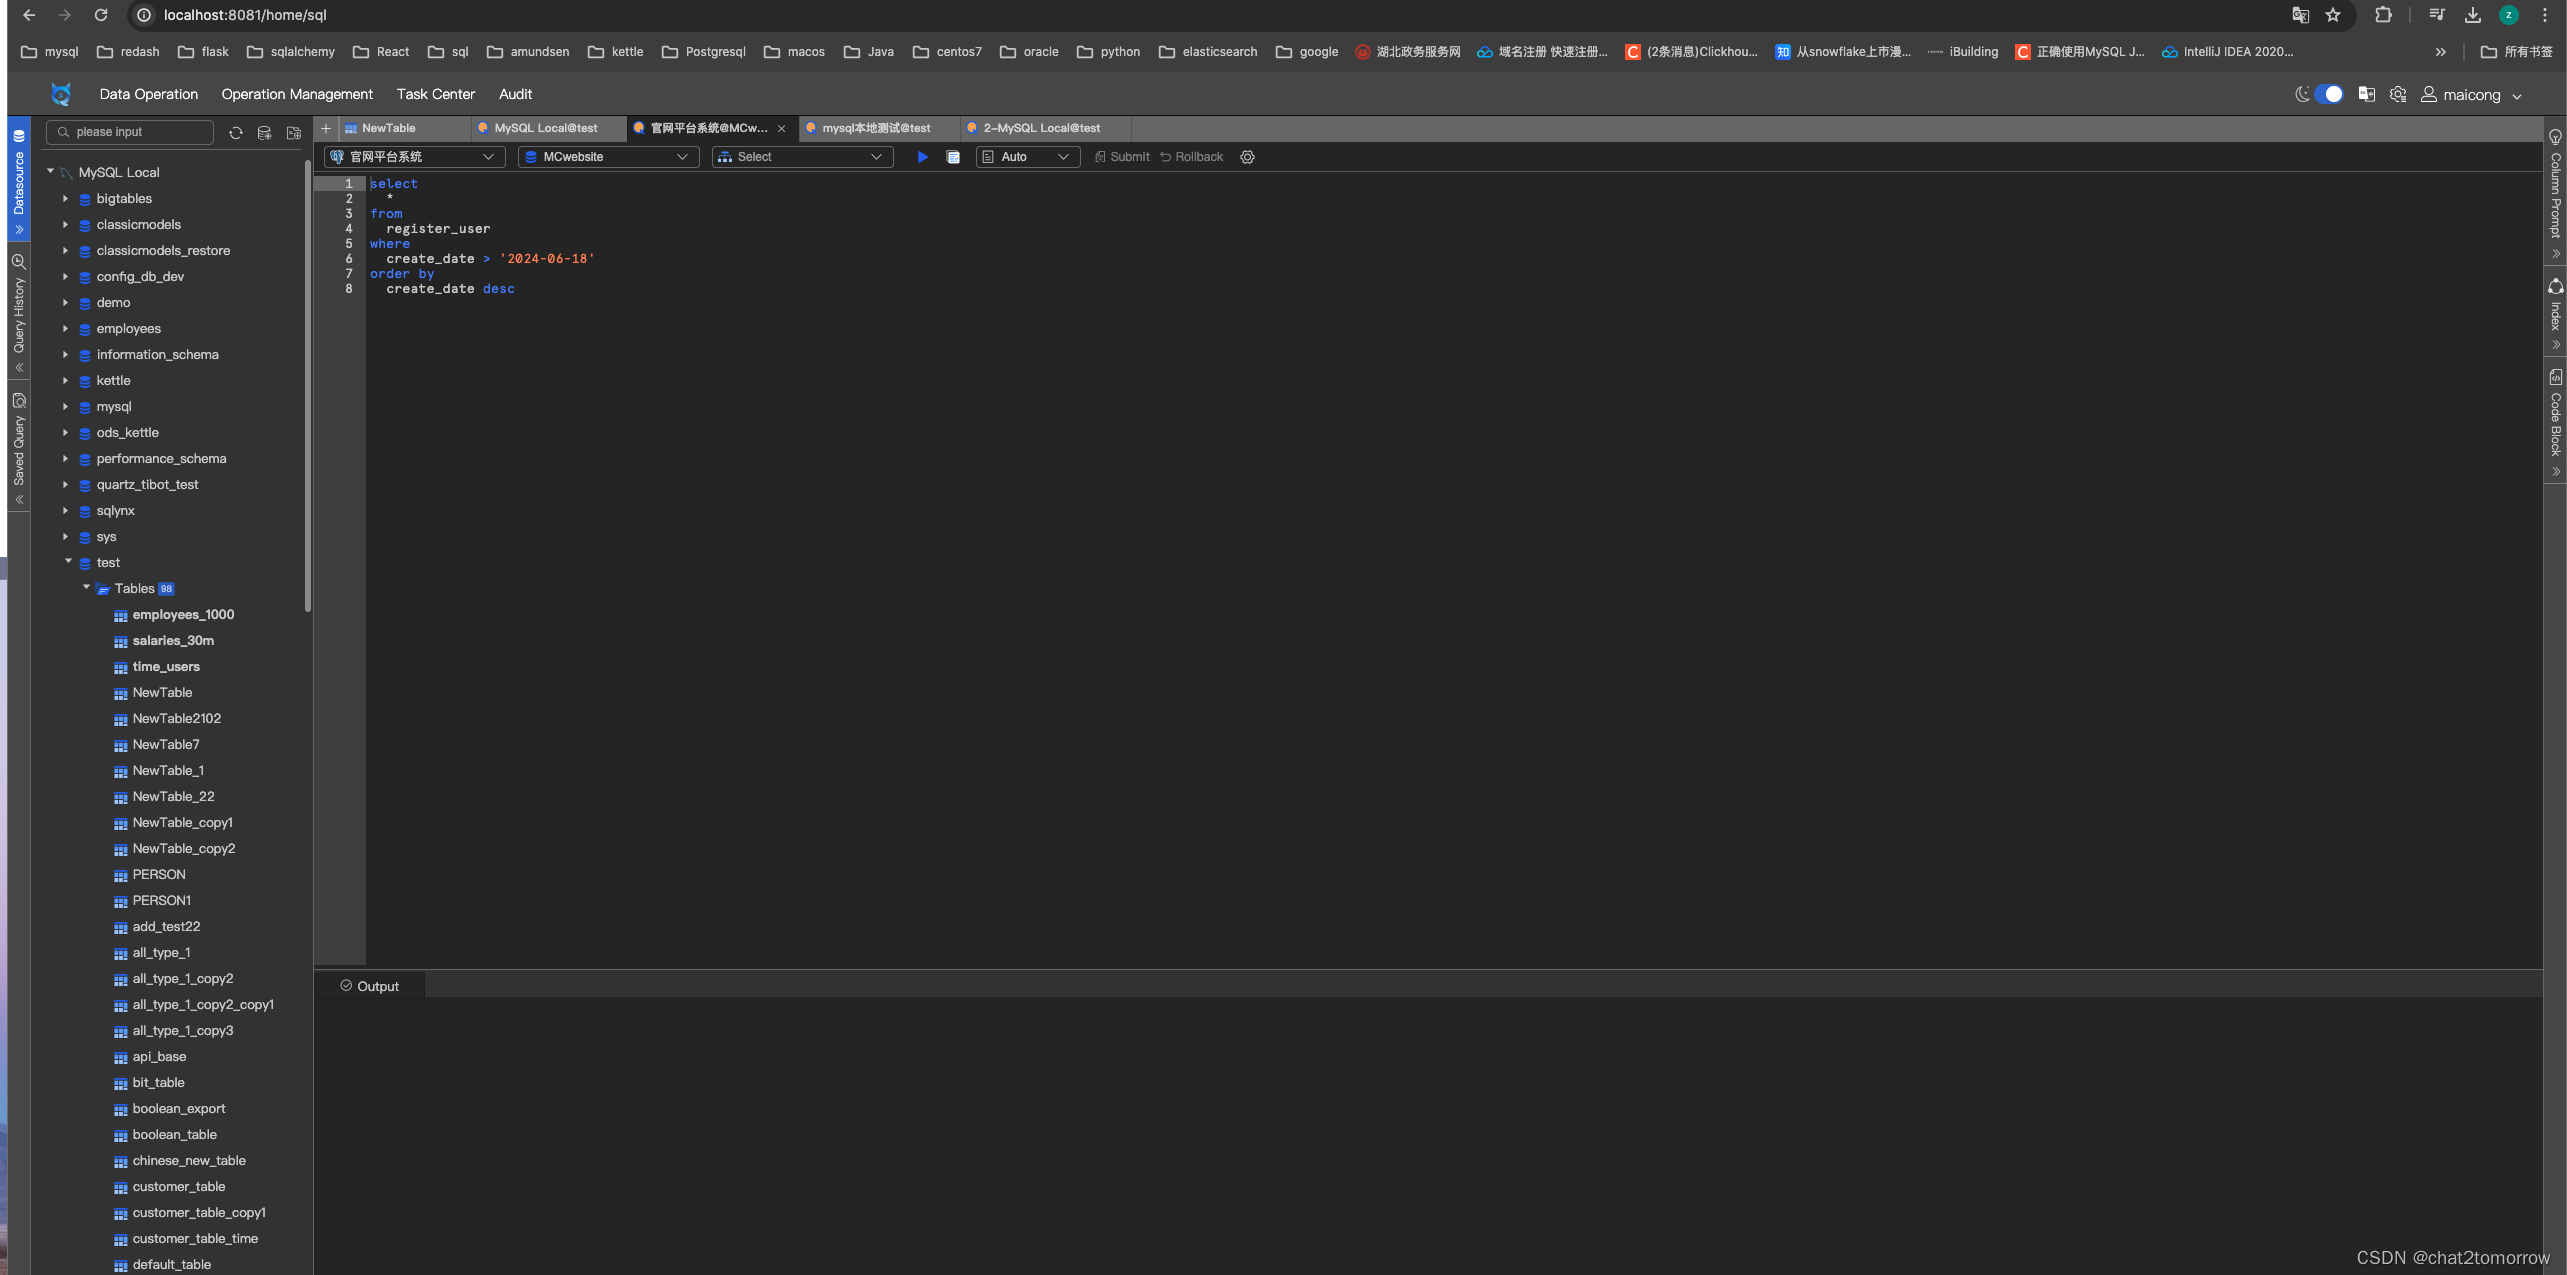Open the Operation Management menu
The image size is (2567, 1275).
coord(297,94)
